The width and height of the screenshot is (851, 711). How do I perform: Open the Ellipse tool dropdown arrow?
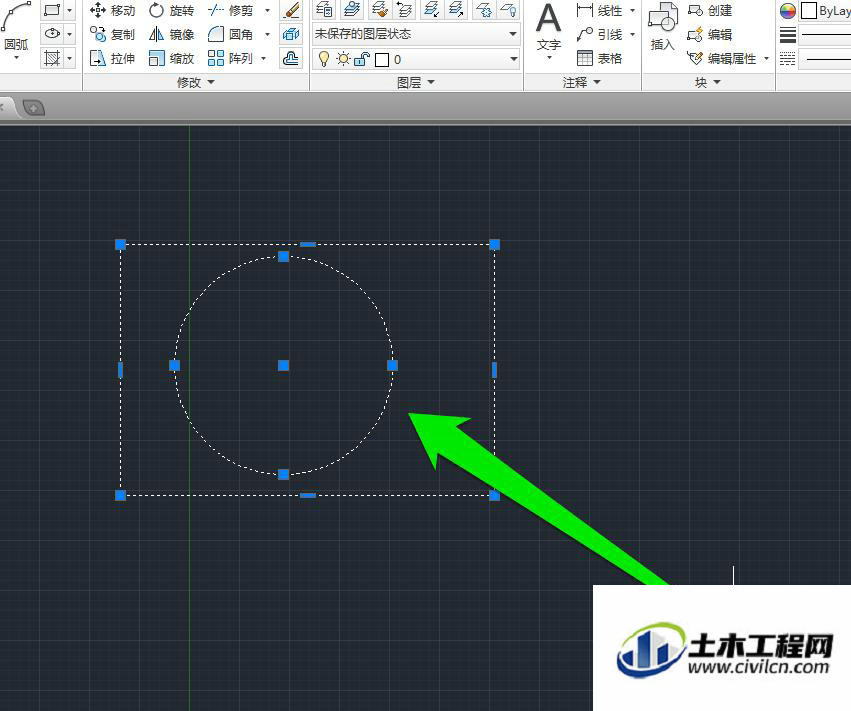pyautogui.click(x=69, y=34)
